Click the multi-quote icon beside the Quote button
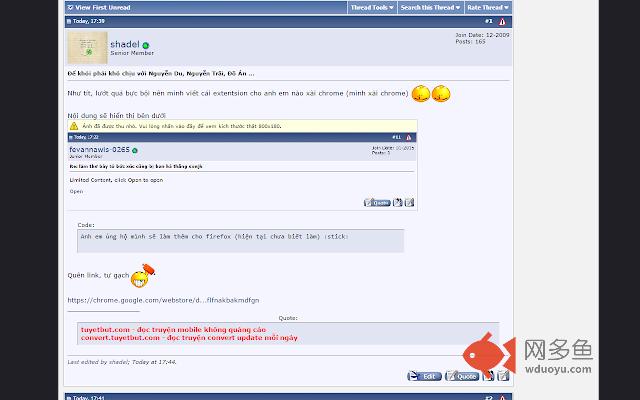This screenshot has height=400, width=640. pos(488,376)
